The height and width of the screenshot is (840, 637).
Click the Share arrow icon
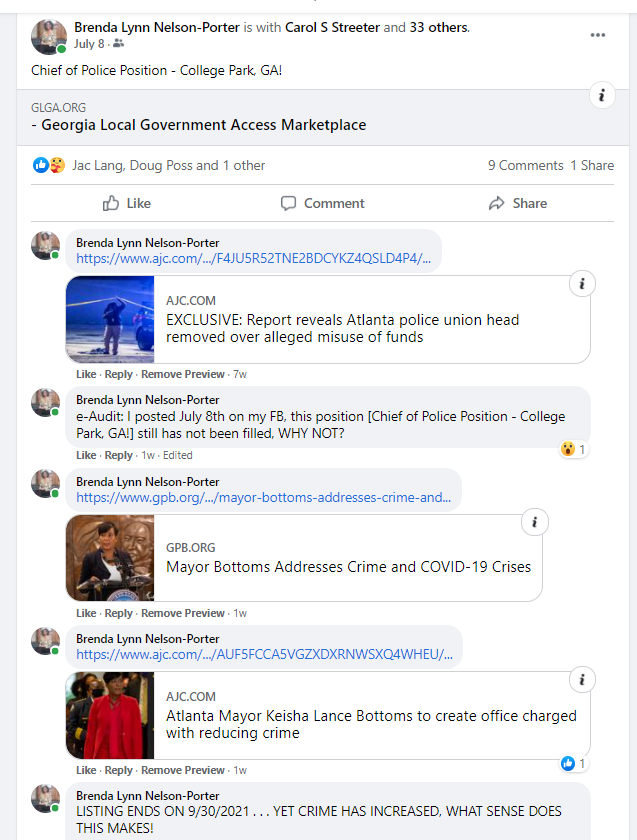pos(497,203)
